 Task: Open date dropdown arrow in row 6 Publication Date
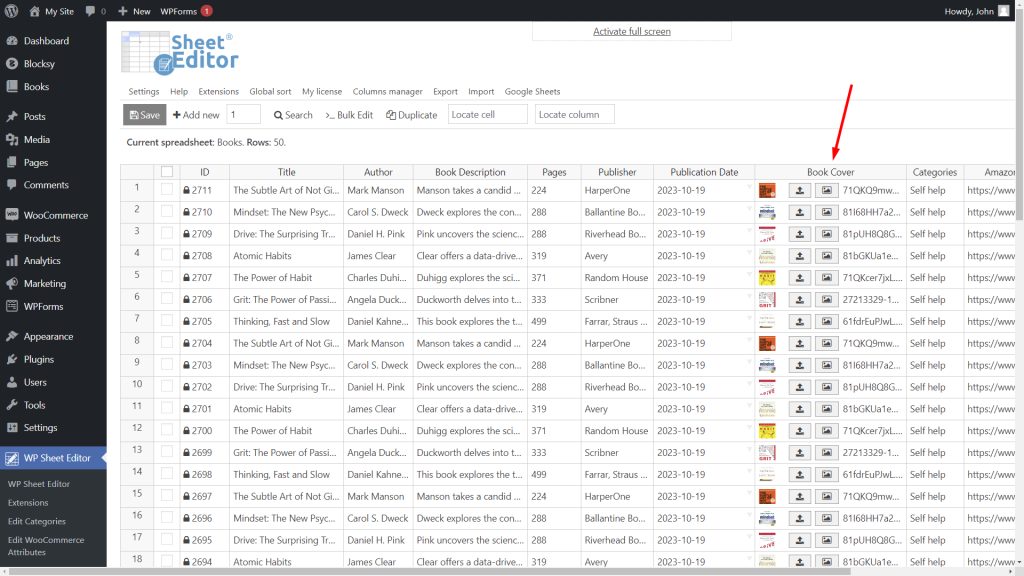pos(750,296)
